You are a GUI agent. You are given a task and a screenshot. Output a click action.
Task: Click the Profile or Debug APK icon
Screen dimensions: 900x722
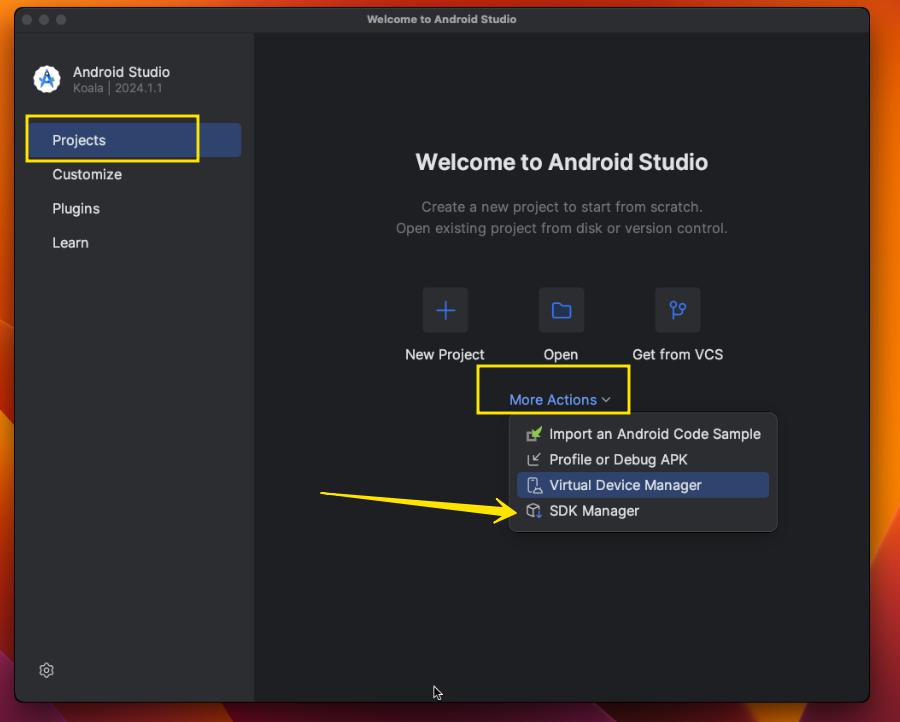coord(534,460)
